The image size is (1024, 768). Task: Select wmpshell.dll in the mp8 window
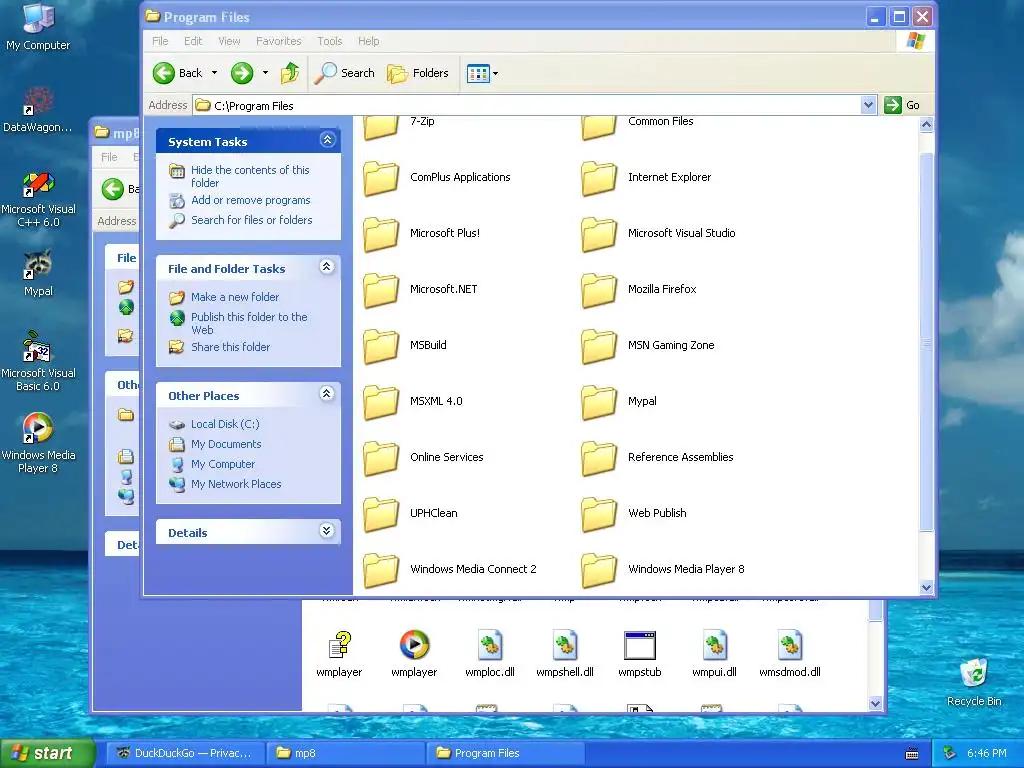coord(565,653)
